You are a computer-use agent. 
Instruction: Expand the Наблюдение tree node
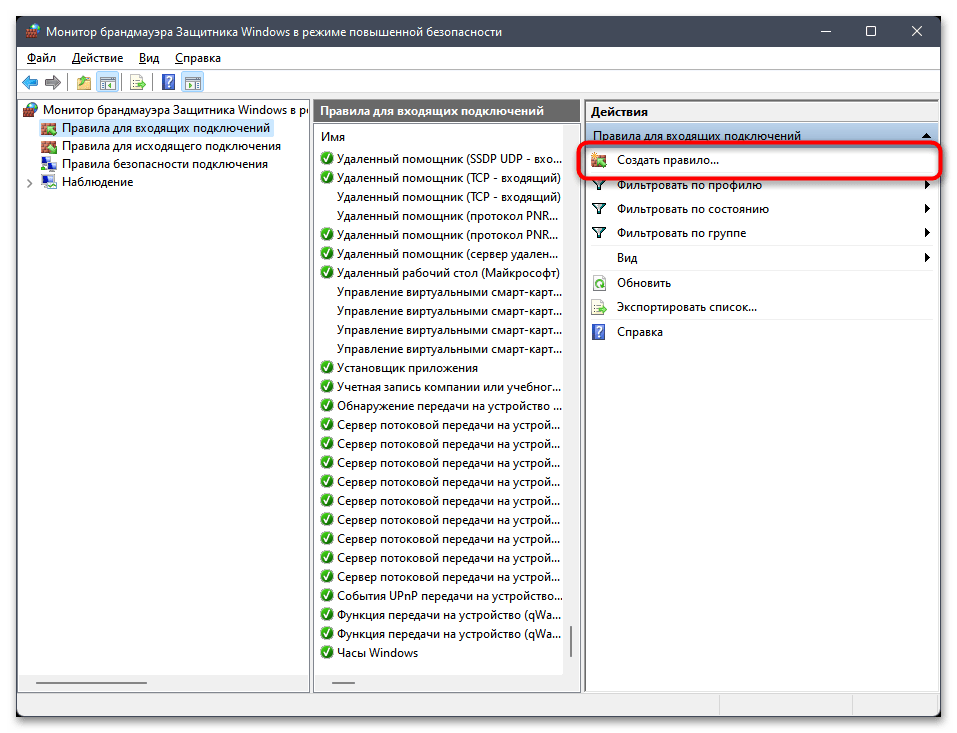click(x=29, y=182)
